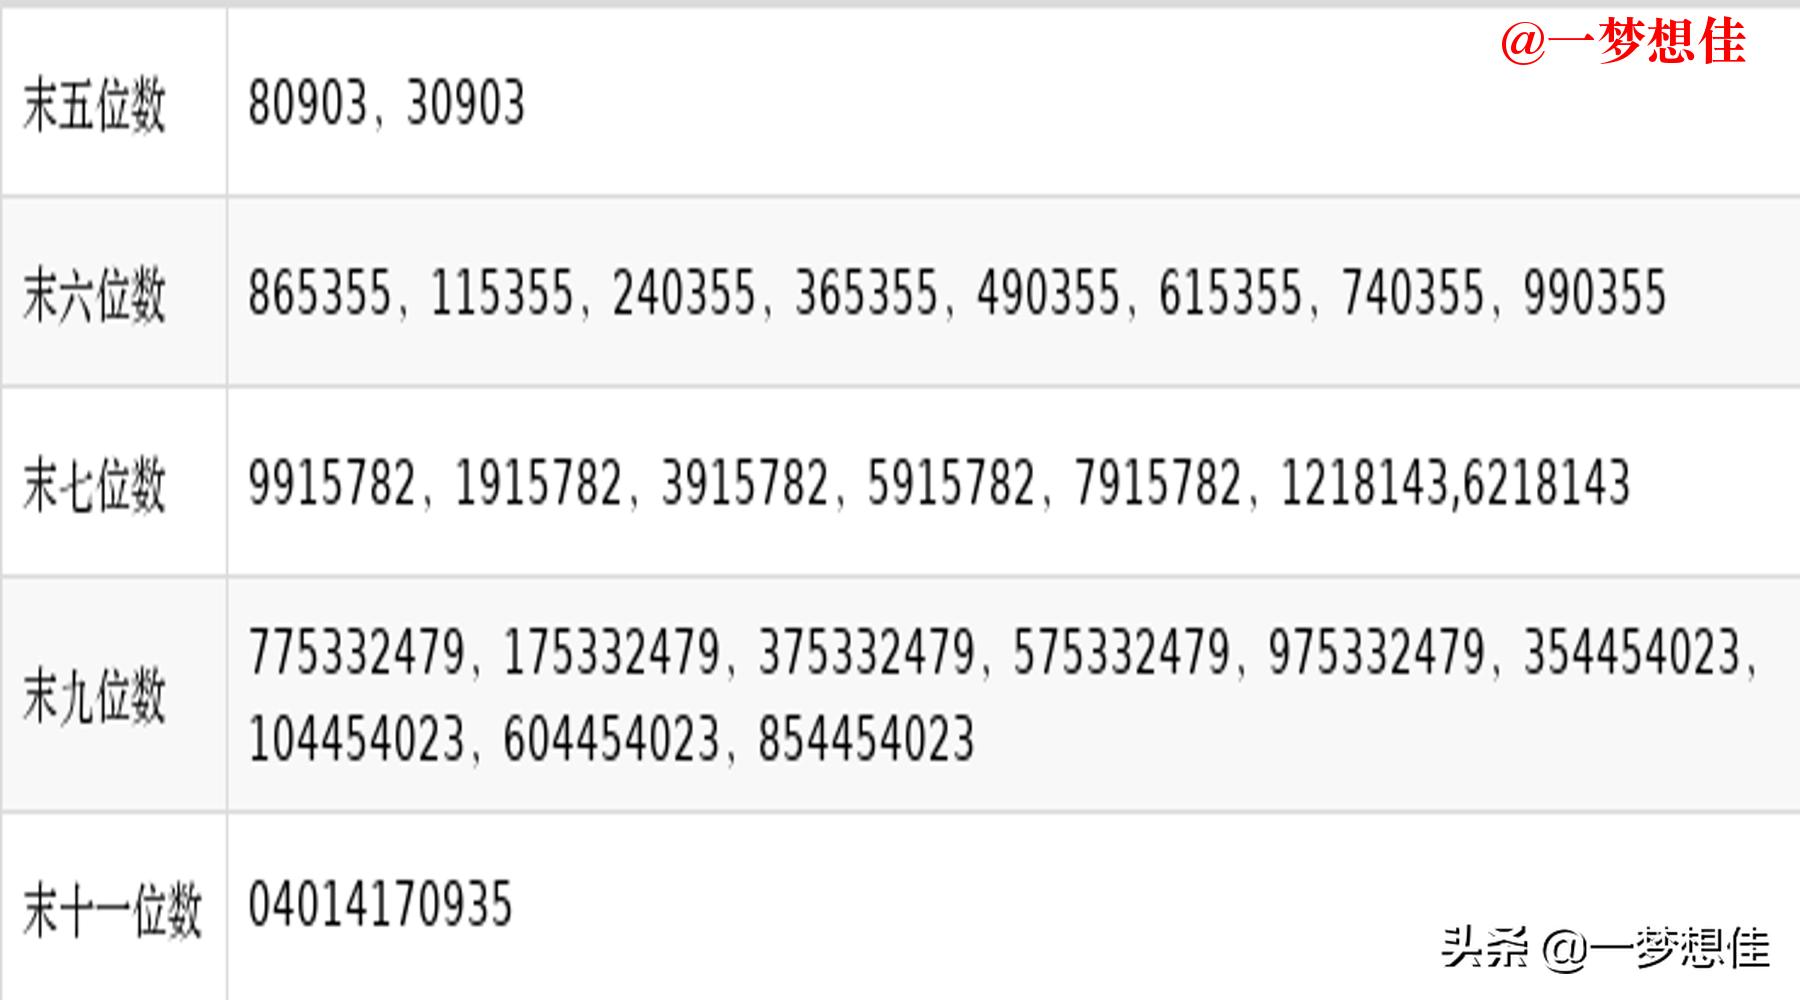
Task: Select the number 990355
Action: (x=1595, y=293)
